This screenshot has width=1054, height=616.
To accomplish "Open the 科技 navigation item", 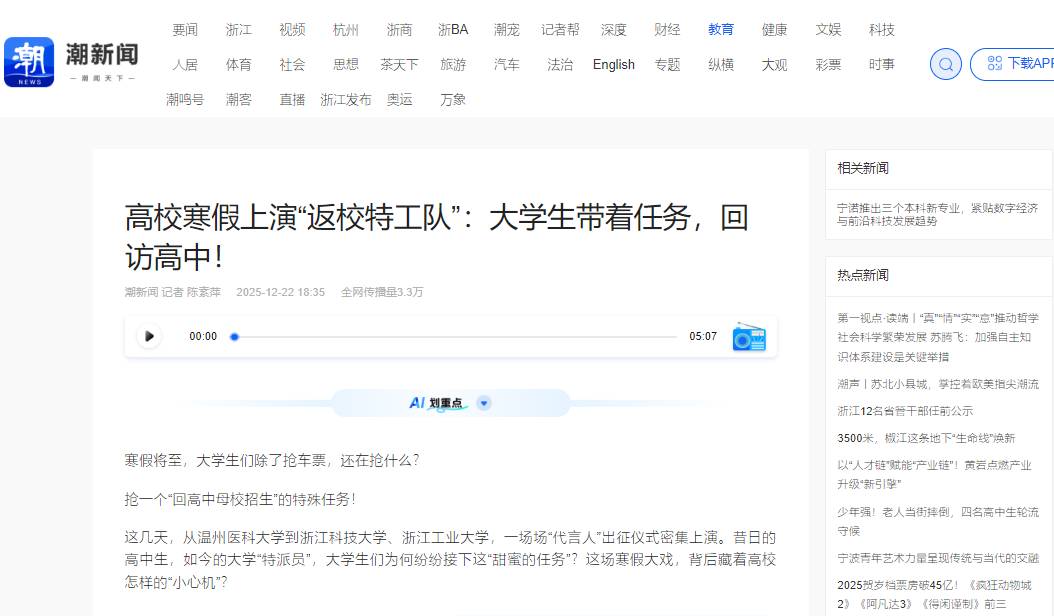I will point(881,30).
